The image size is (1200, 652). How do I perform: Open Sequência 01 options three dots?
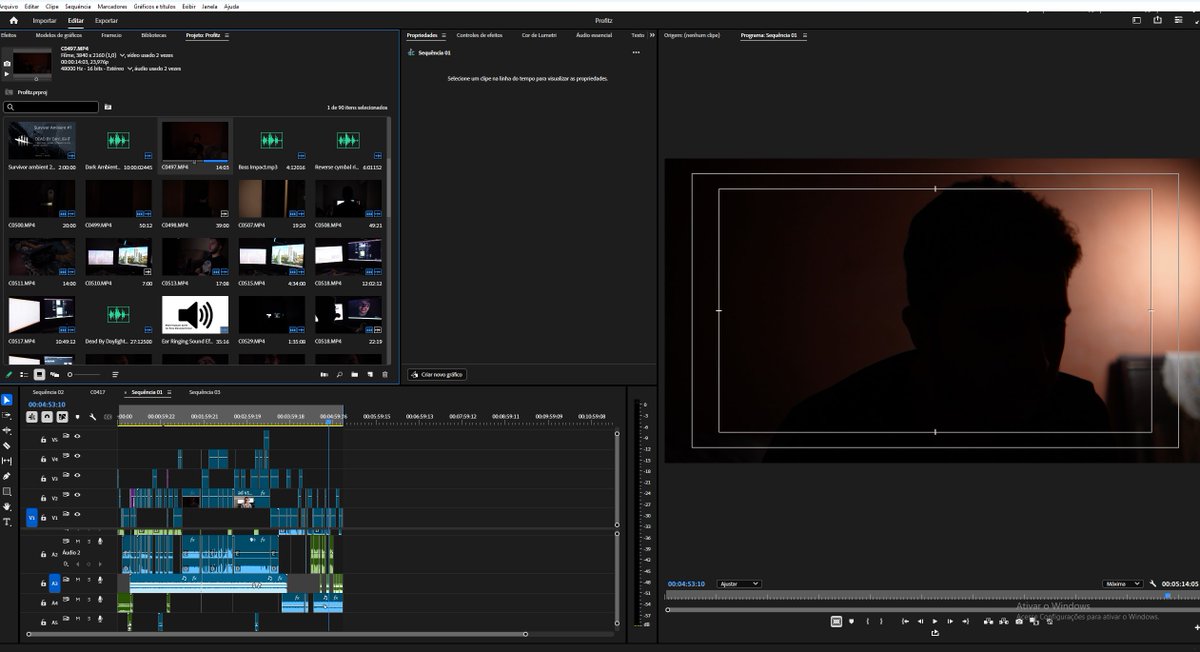tap(636, 52)
